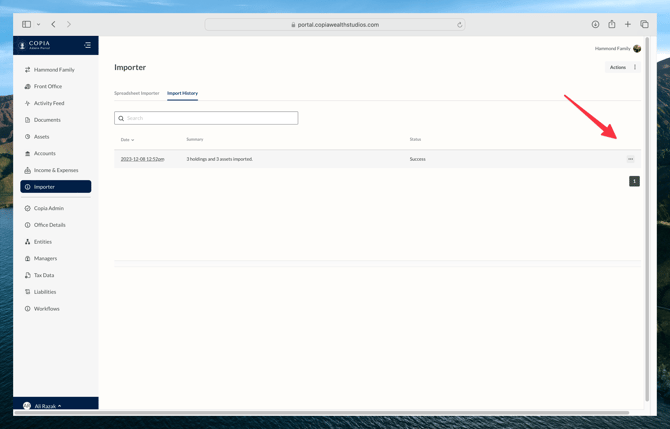Open the row options ellipsis menu
Screen dimensions: 670x429
630,159
